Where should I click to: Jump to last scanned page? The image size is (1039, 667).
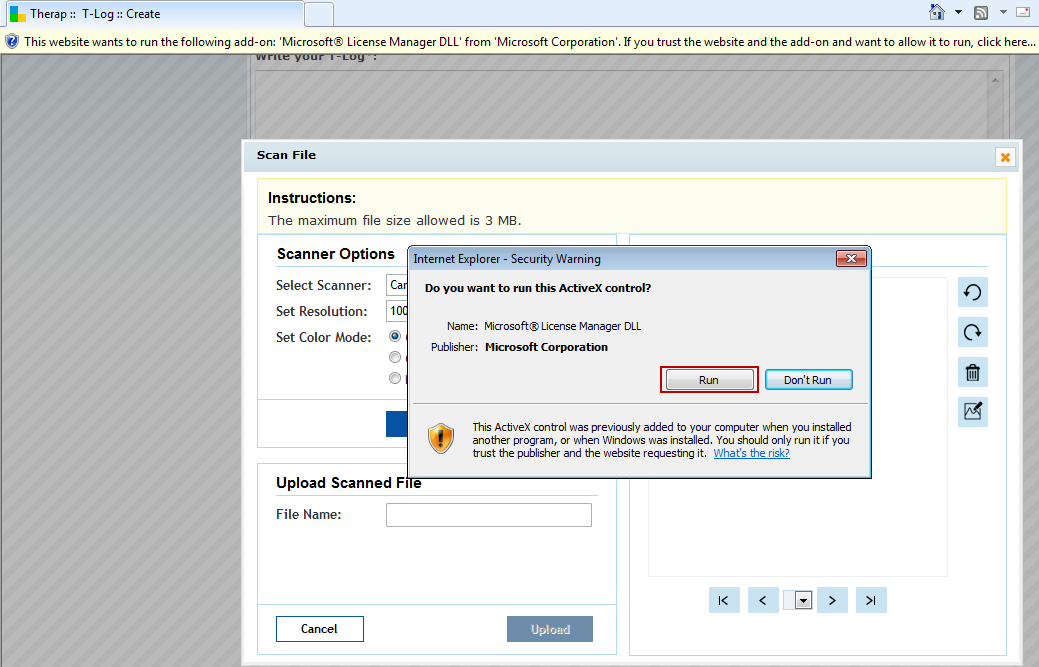click(871, 600)
